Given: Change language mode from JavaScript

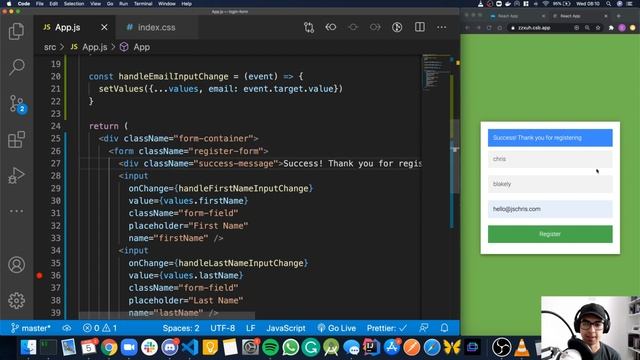Looking at the screenshot, I should (286, 328).
